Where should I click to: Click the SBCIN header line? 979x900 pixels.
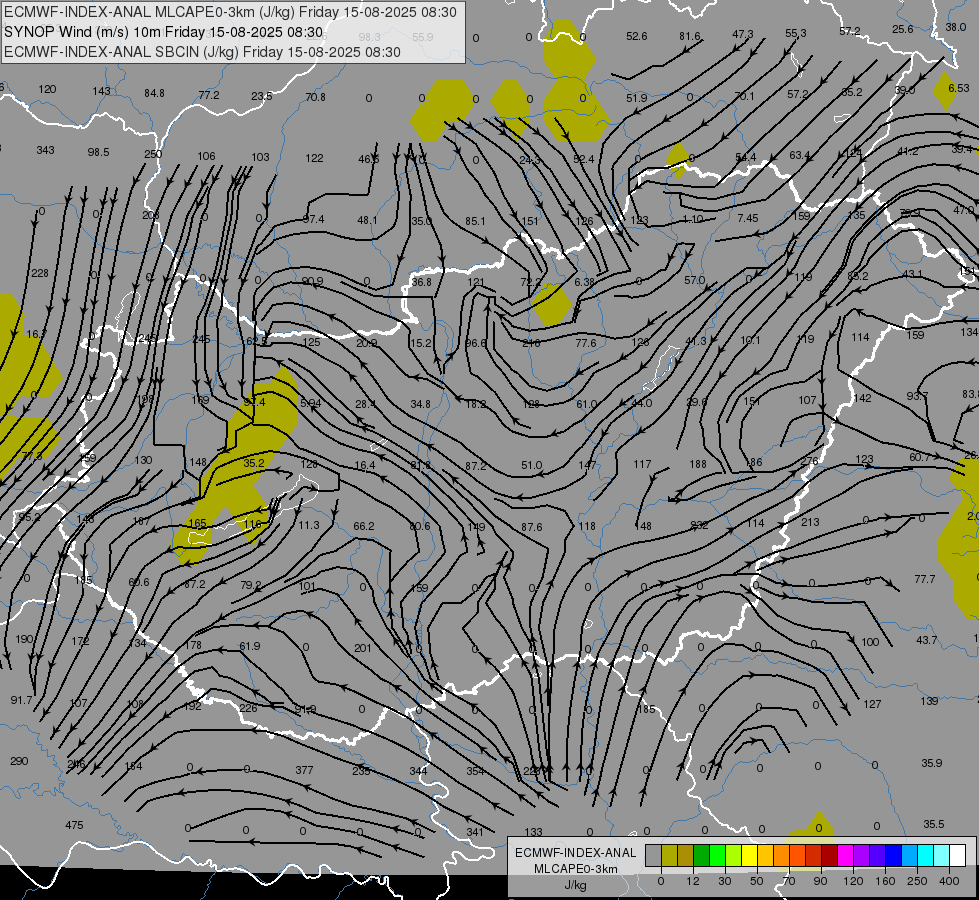202,52
